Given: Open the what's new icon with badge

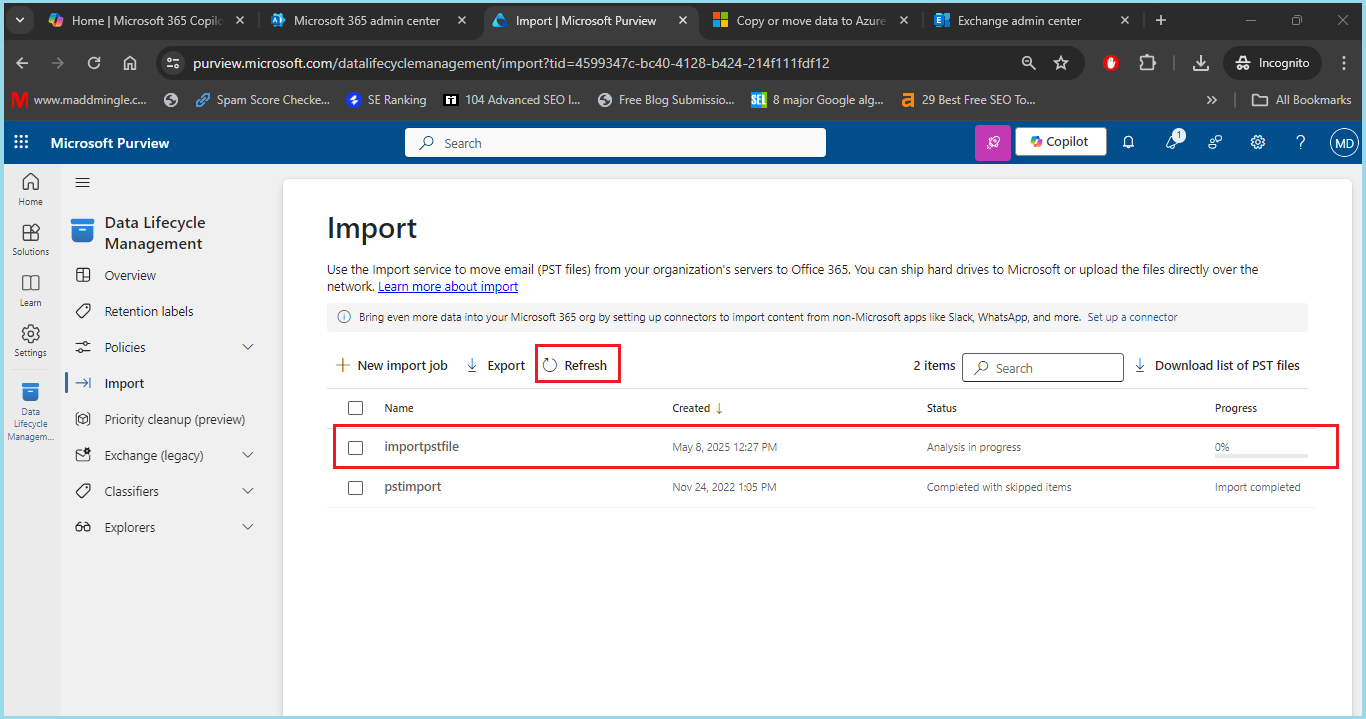Looking at the screenshot, I should [1173, 142].
